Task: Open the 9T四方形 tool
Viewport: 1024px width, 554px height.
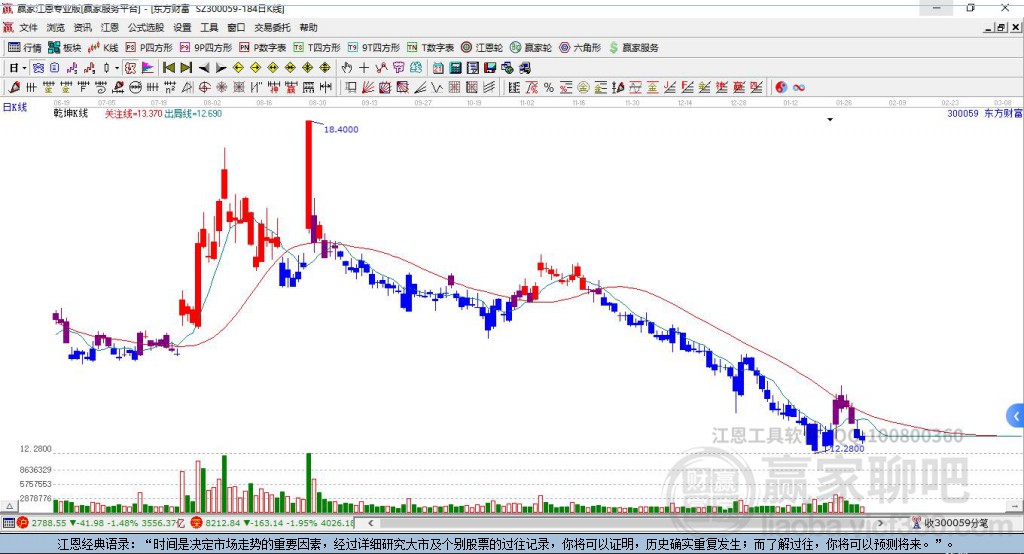Action: tap(374, 48)
